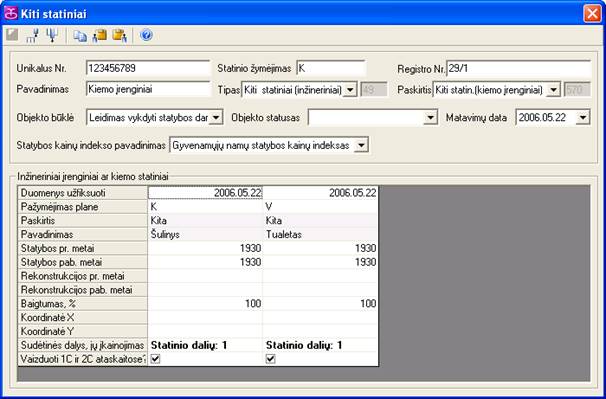This screenshot has width=606, height=399.
Task: Click the insert column fork icon
Action: click(x=32, y=36)
